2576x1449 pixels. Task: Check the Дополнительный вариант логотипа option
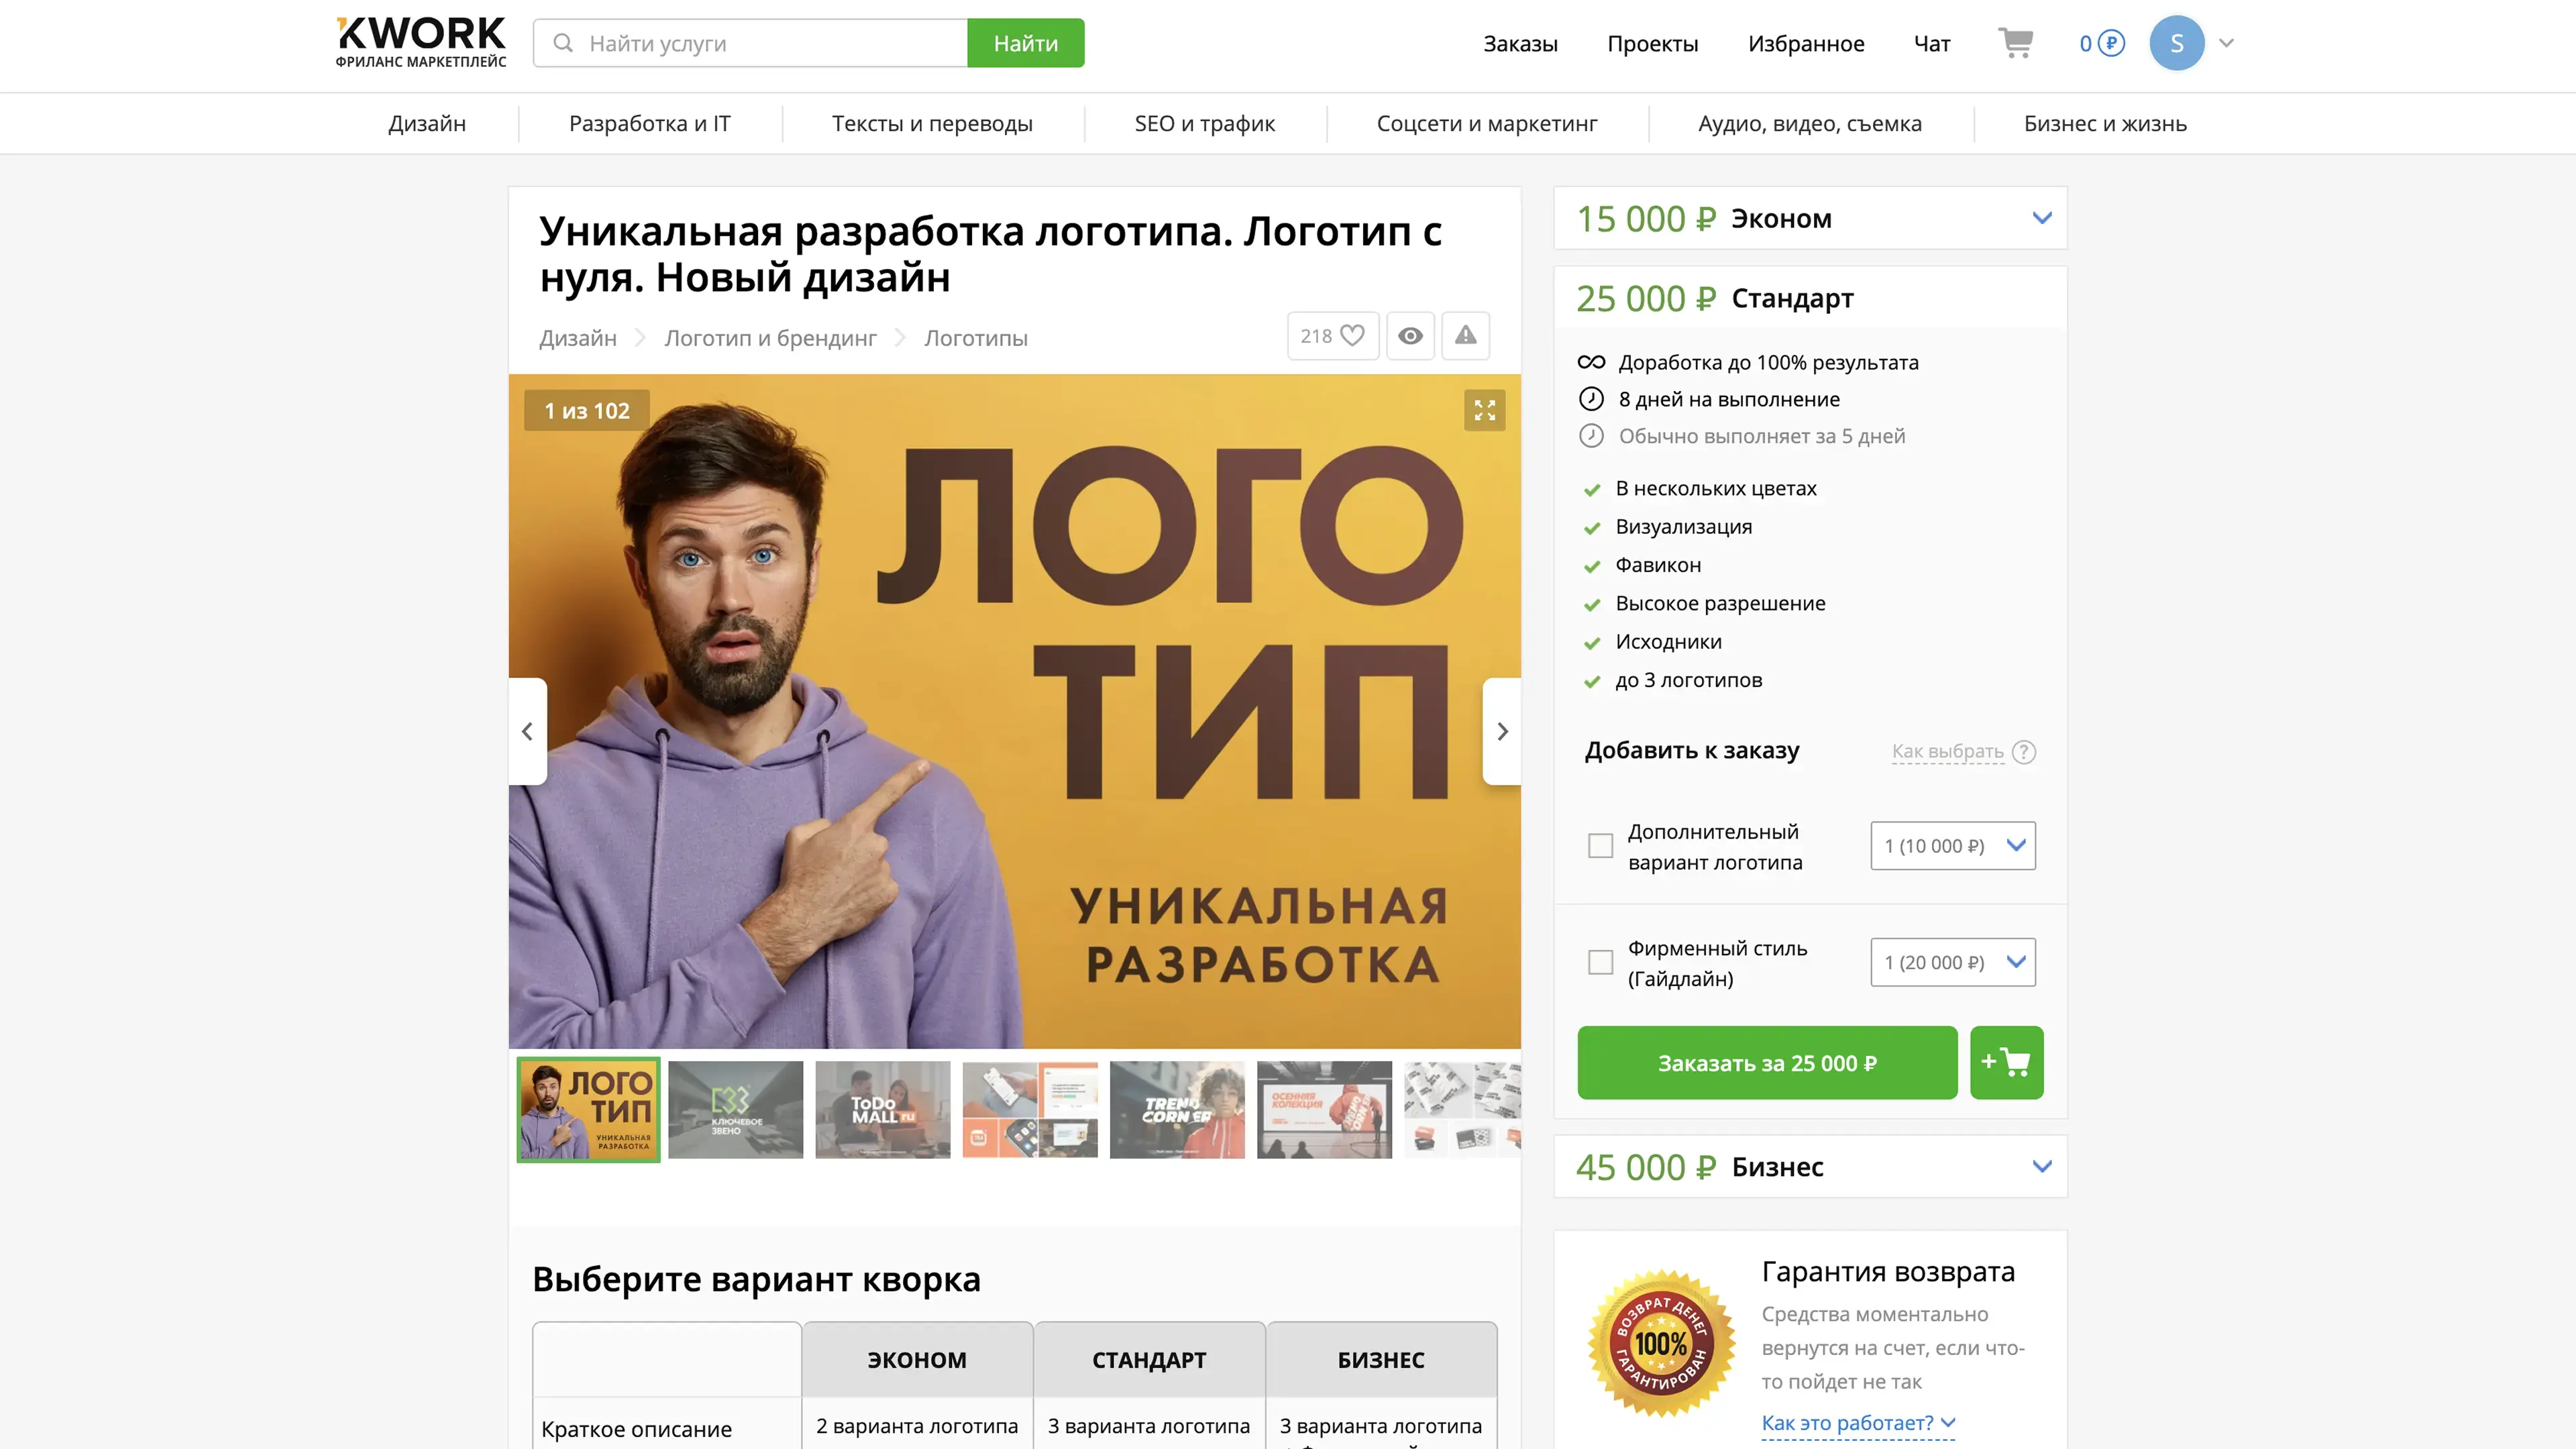click(1600, 846)
